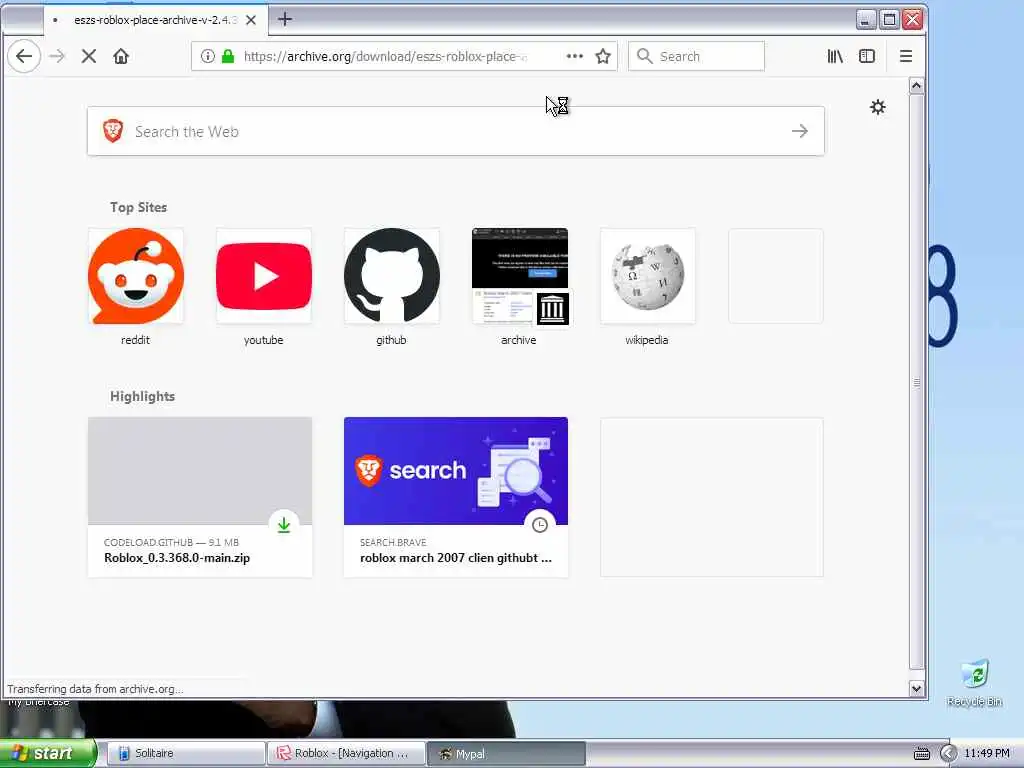The height and width of the screenshot is (768, 1024).
Task: Click the system tray keyboard icon
Action: click(x=921, y=754)
